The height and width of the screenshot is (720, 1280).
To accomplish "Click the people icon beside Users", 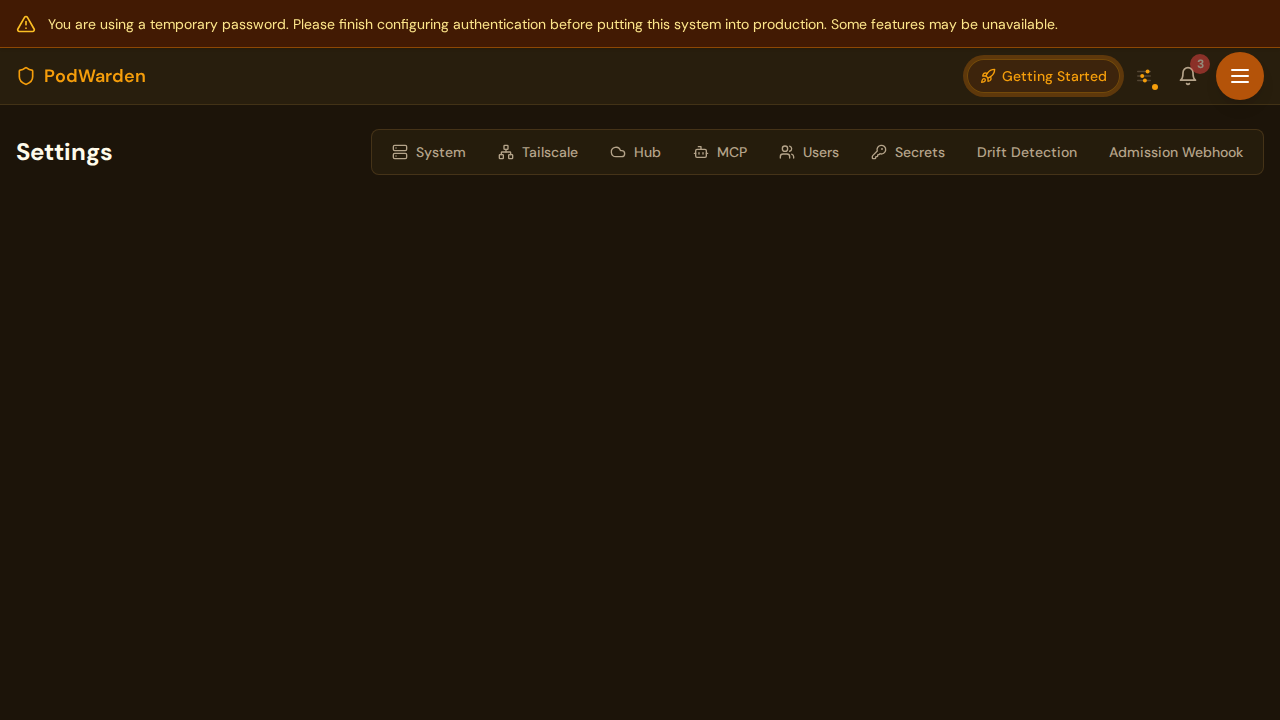I will tap(787, 152).
